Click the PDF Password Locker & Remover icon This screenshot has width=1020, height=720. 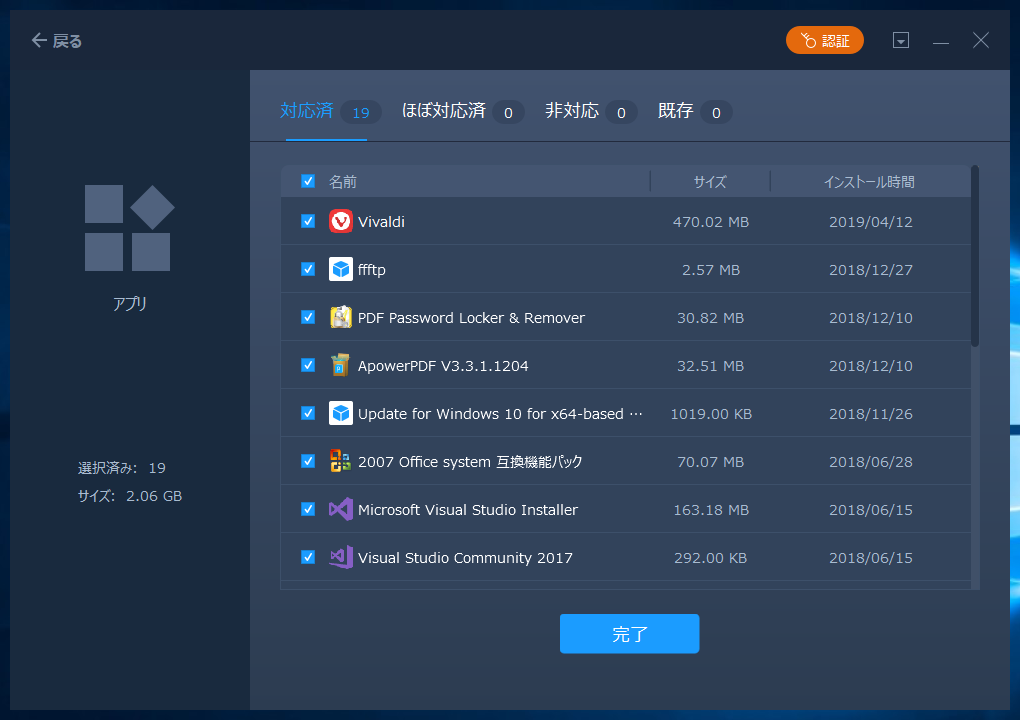tap(340, 317)
